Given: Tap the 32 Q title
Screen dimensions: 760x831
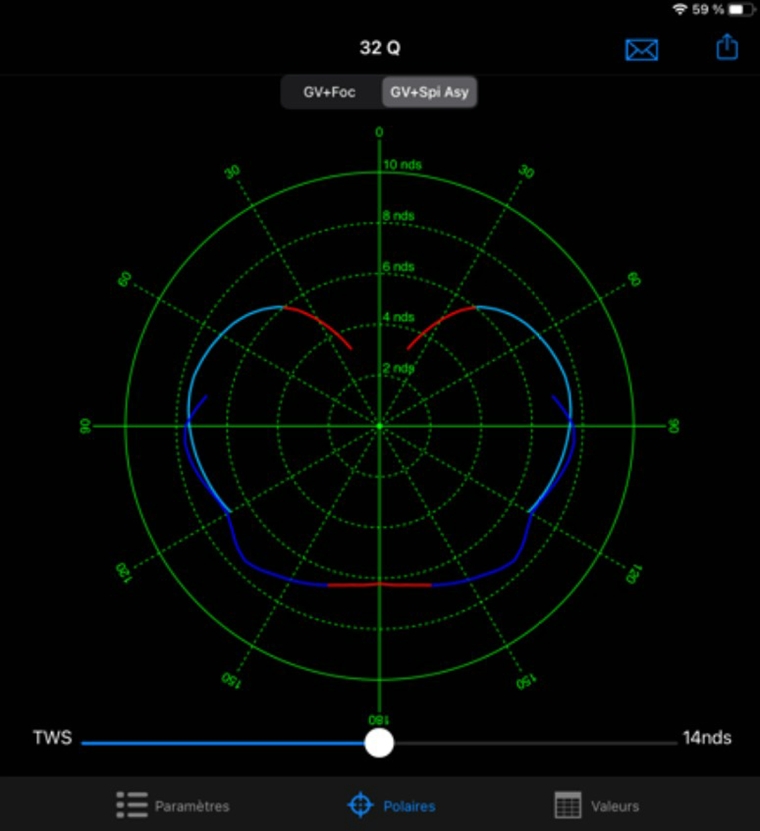Looking at the screenshot, I should pyautogui.click(x=380, y=48).
